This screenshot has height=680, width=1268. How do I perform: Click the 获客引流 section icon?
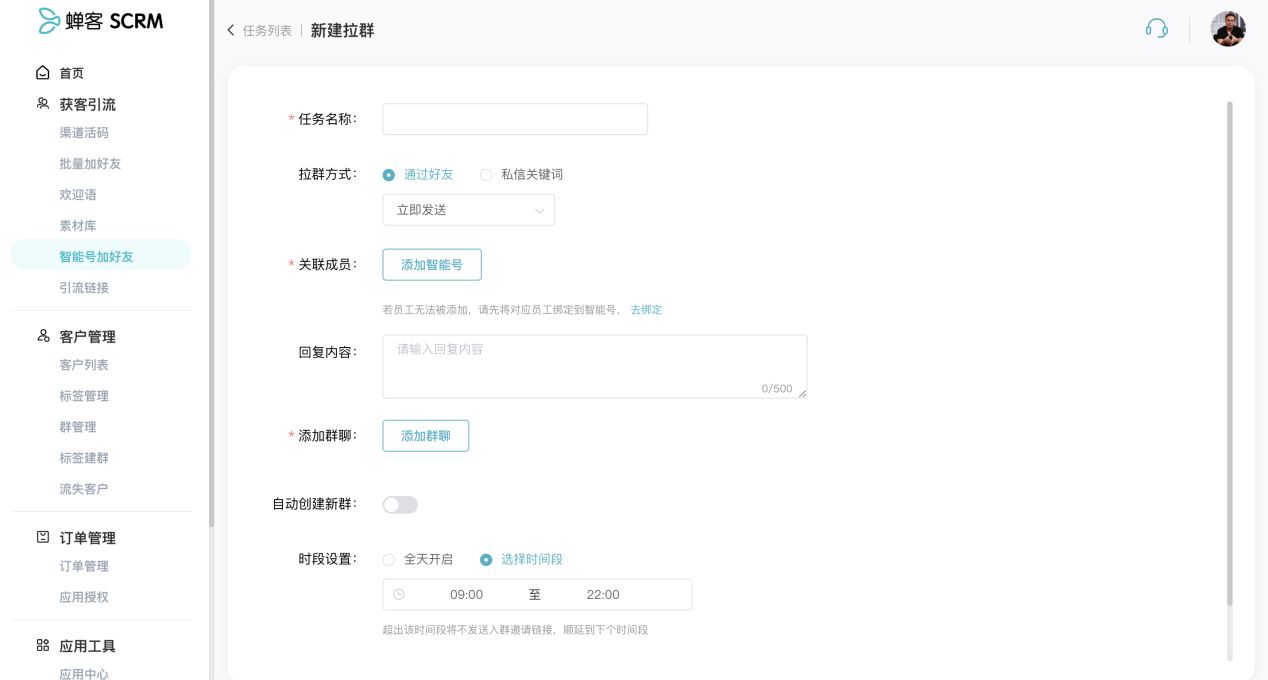(42, 104)
